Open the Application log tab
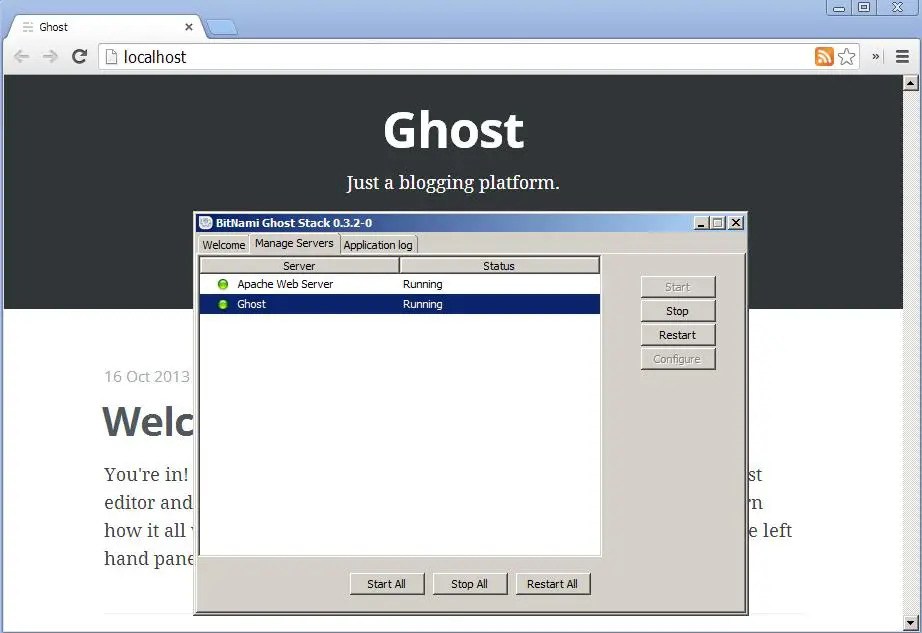This screenshot has height=633, width=922. pos(378,245)
